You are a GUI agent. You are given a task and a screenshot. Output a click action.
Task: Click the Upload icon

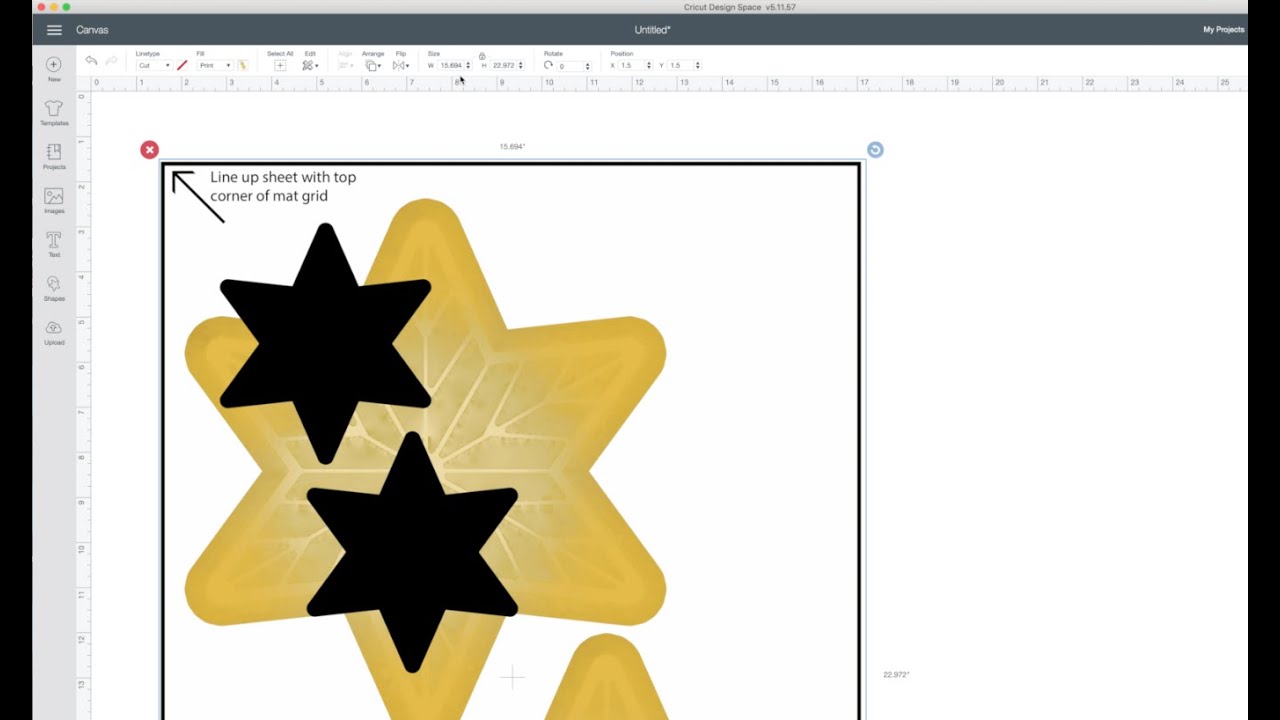(x=54, y=328)
